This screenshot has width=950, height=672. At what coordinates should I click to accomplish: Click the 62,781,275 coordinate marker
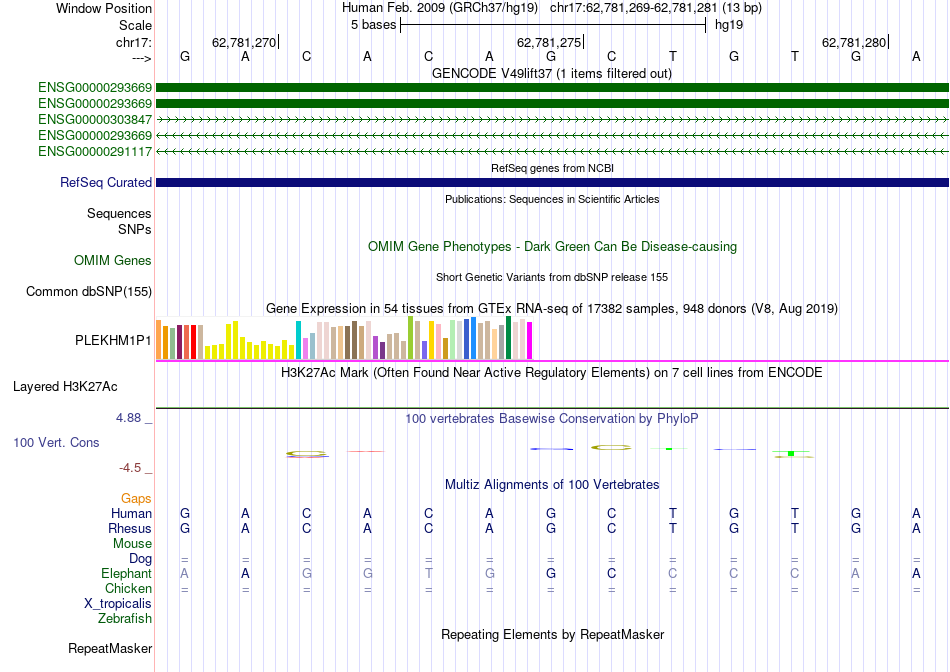548,42
